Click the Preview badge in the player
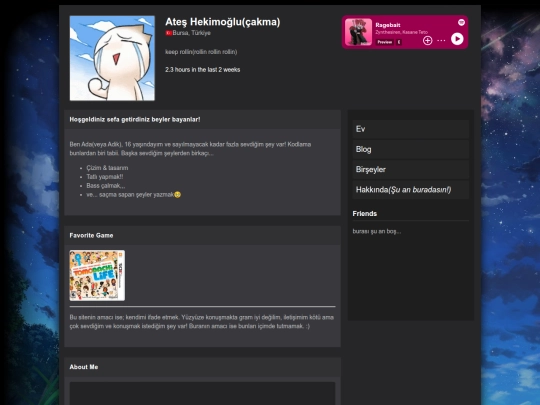540x405 pixels. pyautogui.click(x=385, y=42)
